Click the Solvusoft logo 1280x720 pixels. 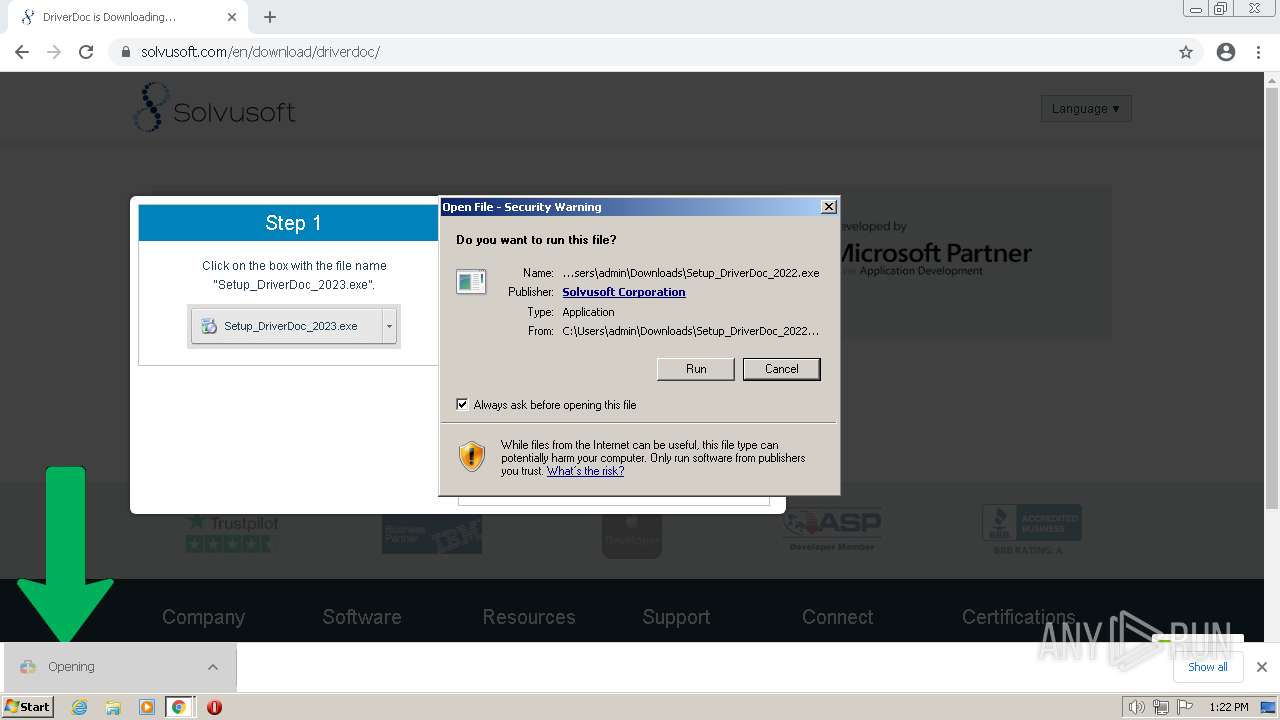coord(214,108)
